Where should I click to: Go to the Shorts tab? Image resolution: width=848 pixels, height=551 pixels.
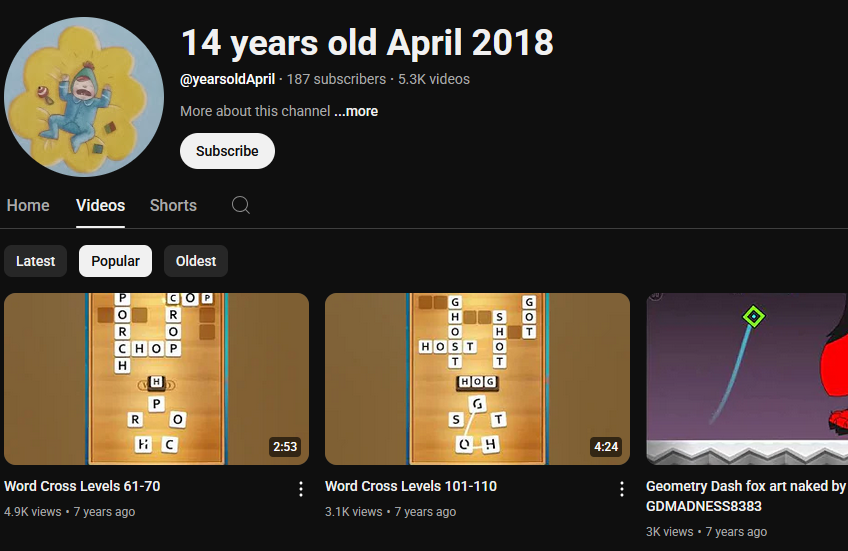[x=173, y=205]
